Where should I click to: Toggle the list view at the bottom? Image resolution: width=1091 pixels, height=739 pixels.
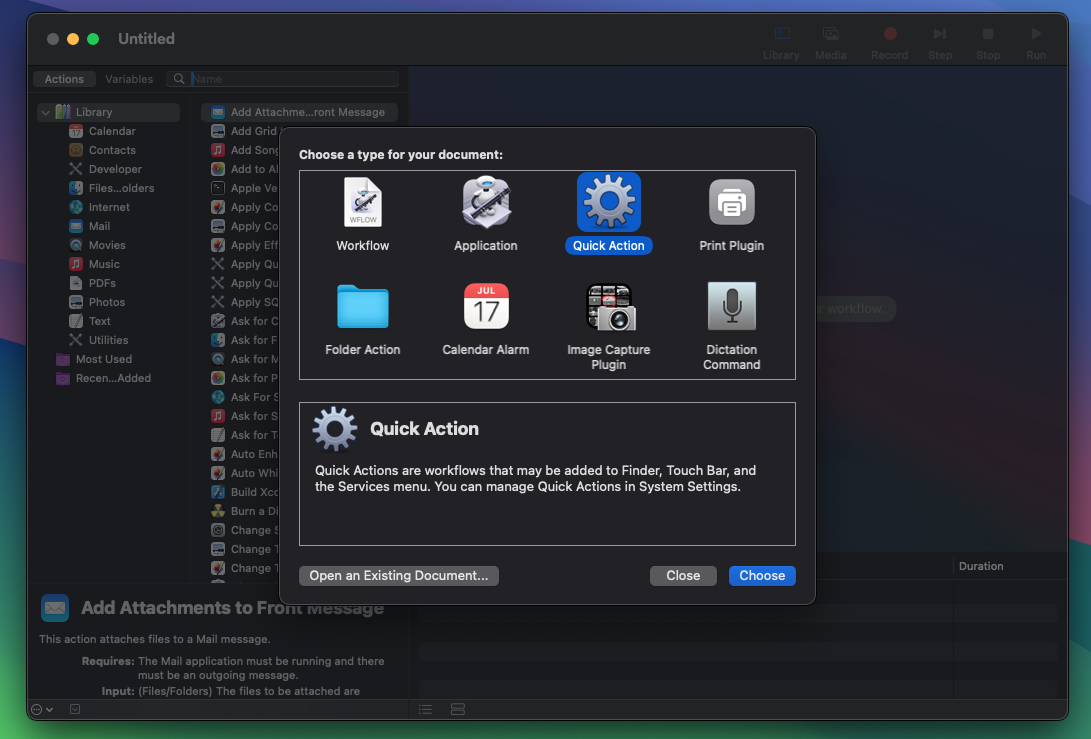(x=425, y=709)
